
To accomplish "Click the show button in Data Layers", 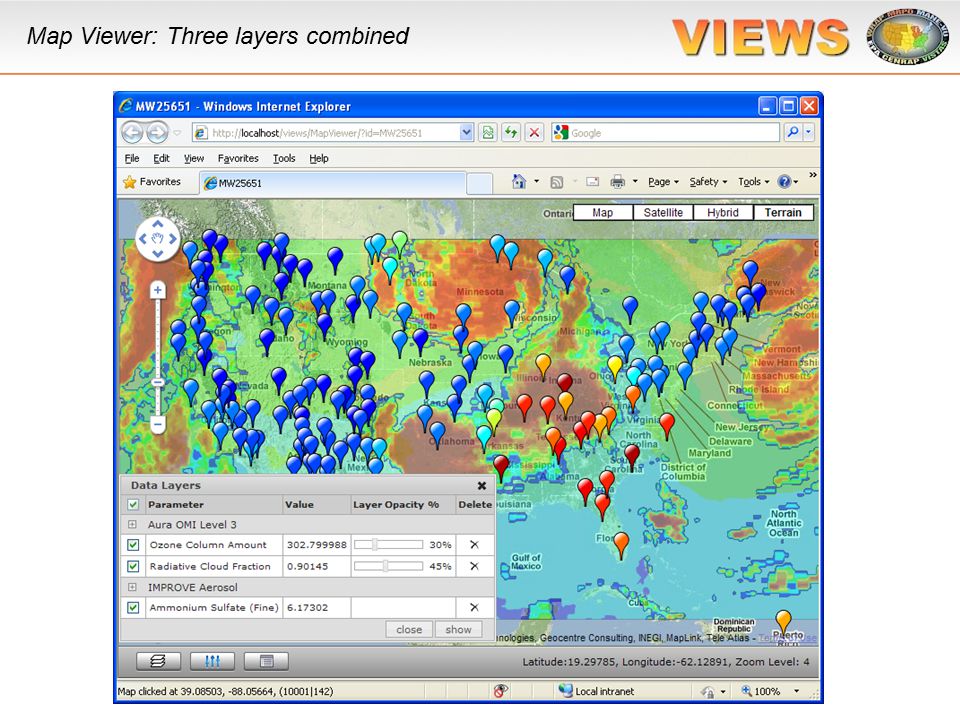I will pyautogui.click(x=458, y=629).
